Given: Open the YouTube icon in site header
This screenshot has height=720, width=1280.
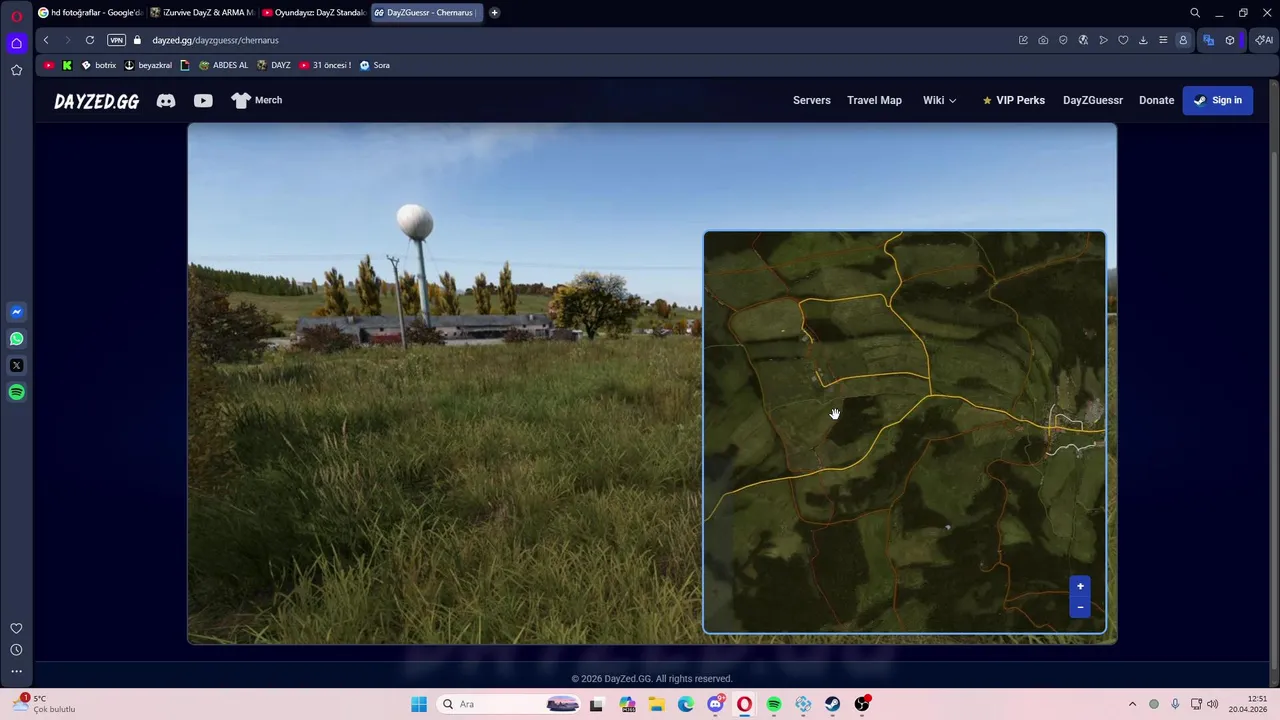Looking at the screenshot, I should pyautogui.click(x=203, y=100).
